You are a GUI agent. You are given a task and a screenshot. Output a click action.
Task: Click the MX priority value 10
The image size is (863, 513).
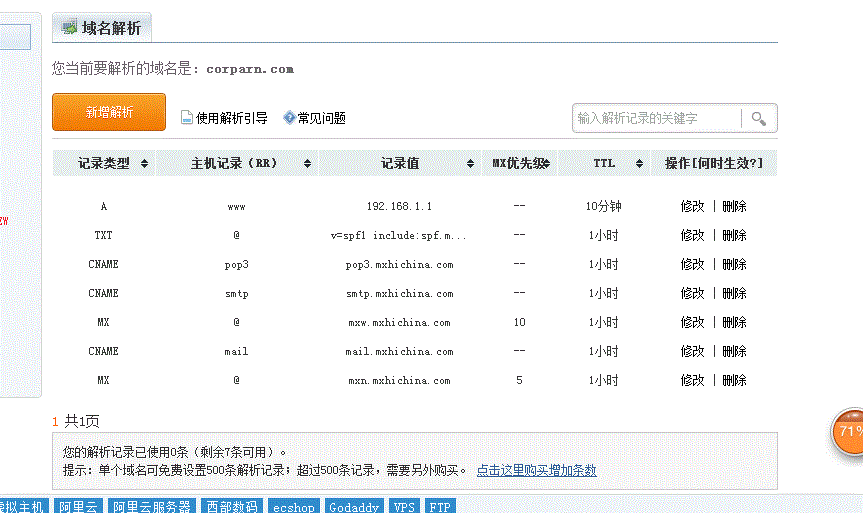tap(520, 323)
